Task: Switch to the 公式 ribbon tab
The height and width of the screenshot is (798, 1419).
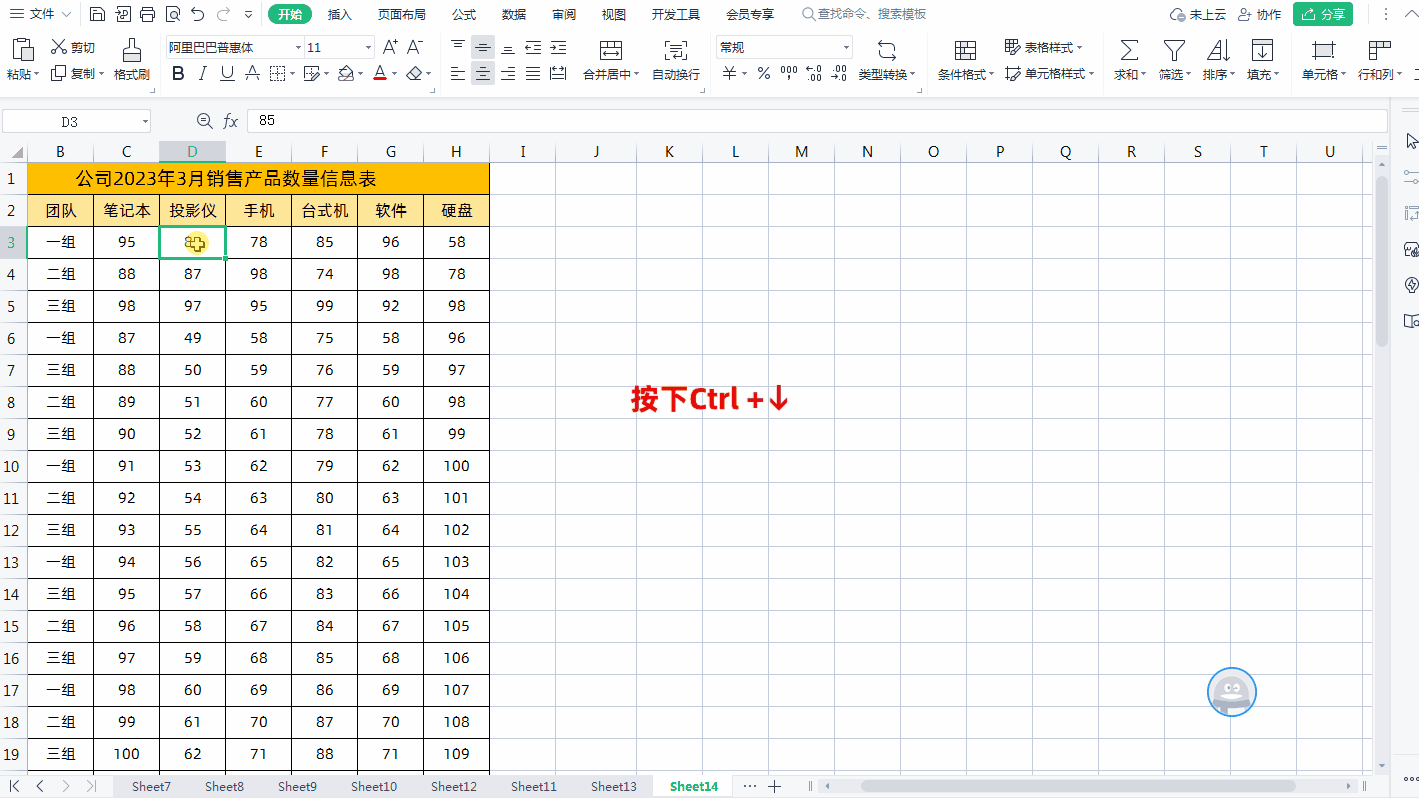Action: click(x=464, y=14)
